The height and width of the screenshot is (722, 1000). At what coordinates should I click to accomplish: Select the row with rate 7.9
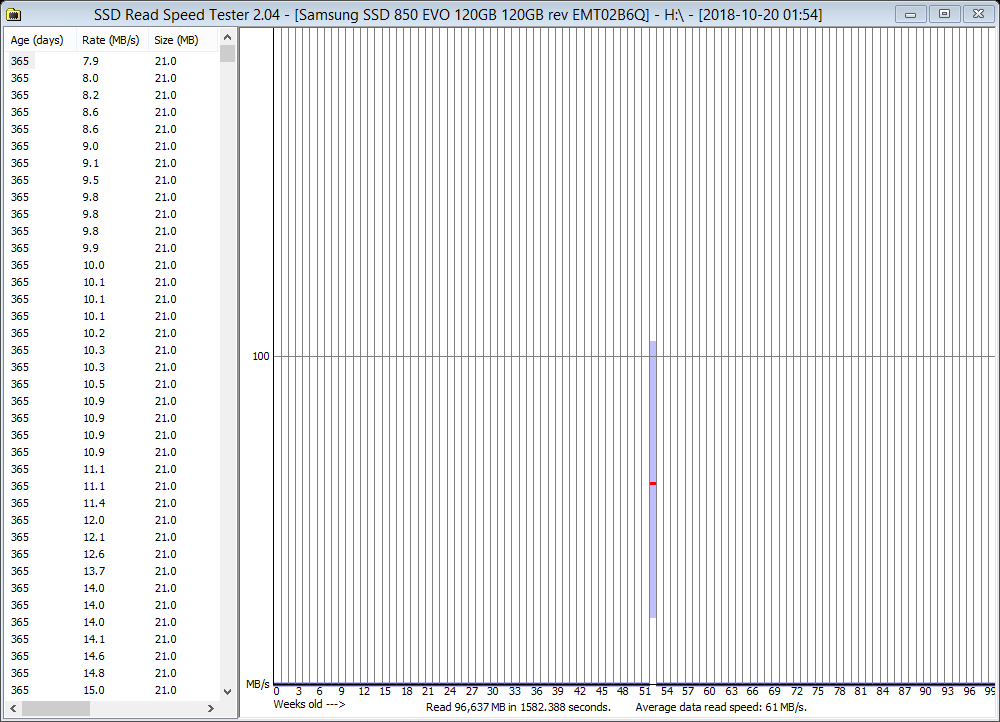coord(112,61)
